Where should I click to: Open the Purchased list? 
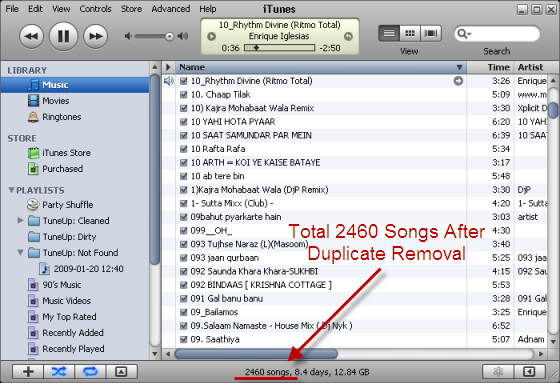tap(75, 169)
